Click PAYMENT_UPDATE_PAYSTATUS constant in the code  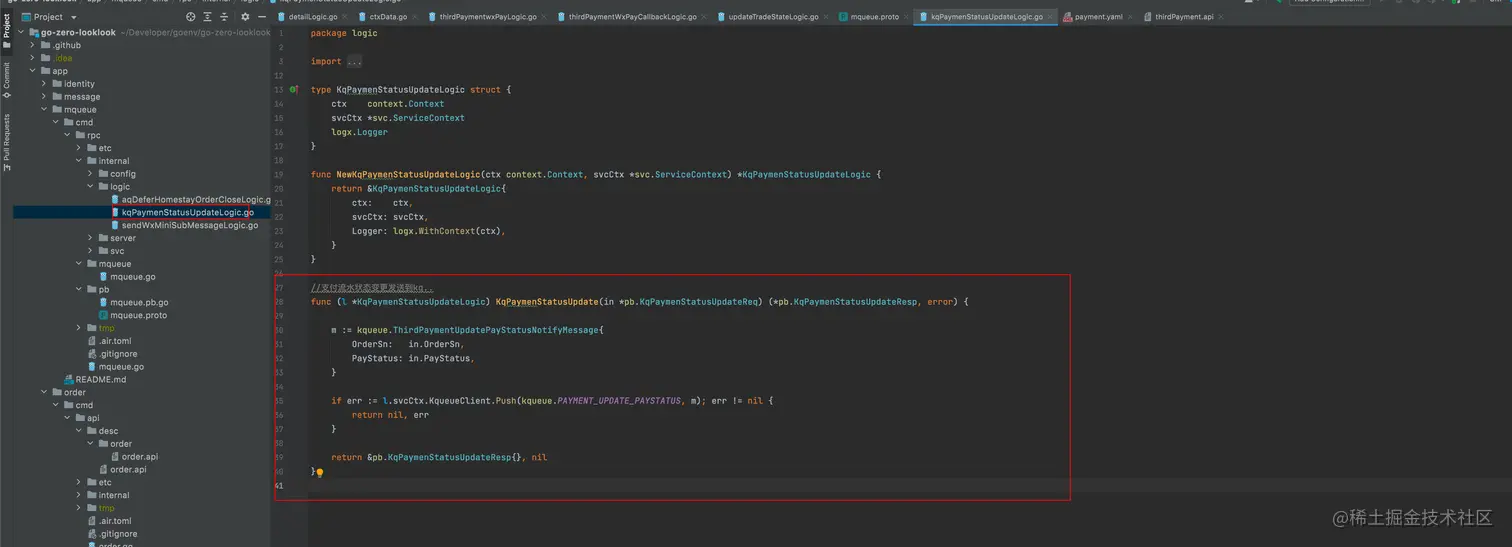[x=619, y=401]
